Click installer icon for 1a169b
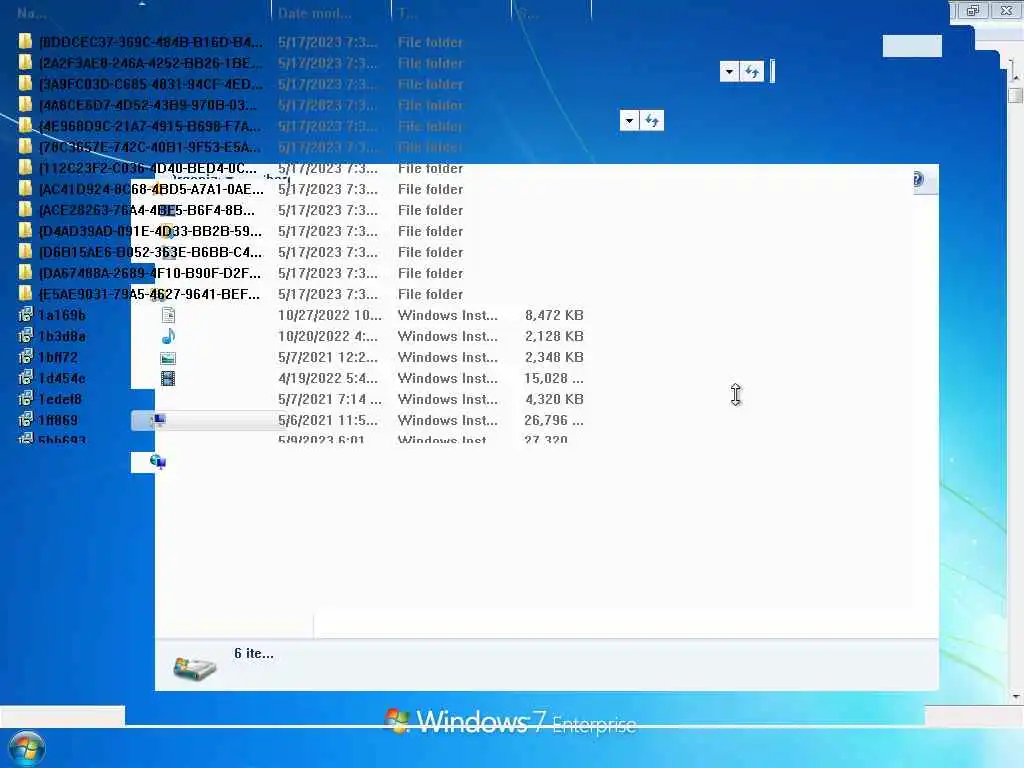 pos(25,315)
